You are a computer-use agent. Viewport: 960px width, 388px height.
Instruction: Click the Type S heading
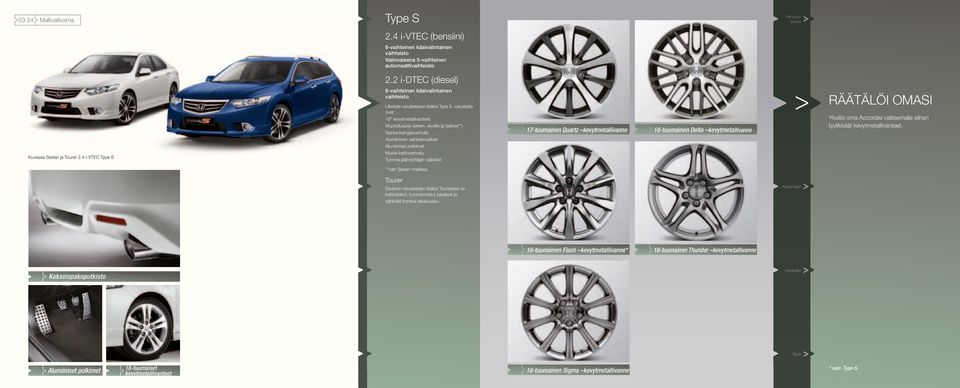[x=402, y=19]
